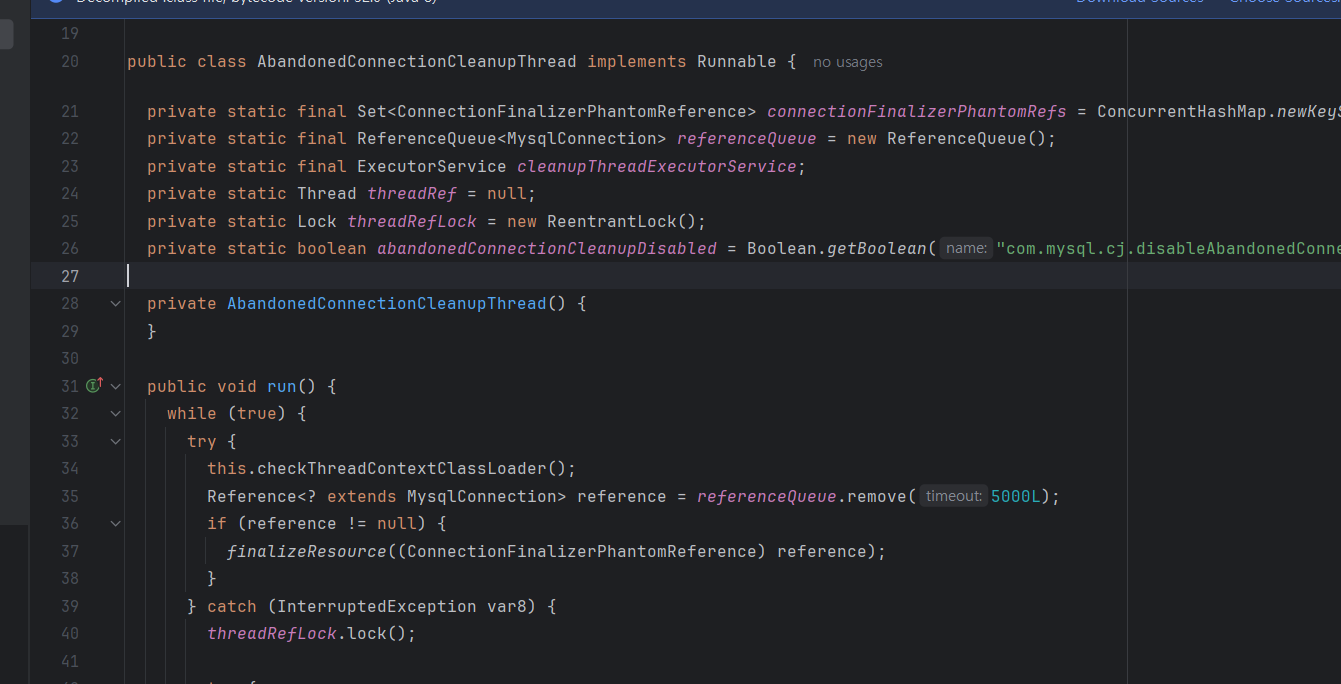Image resolution: width=1341 pixels, height=684 pixels.
Task: Click the 'name:' parameter hint on line 26
Action: (966, 248)
